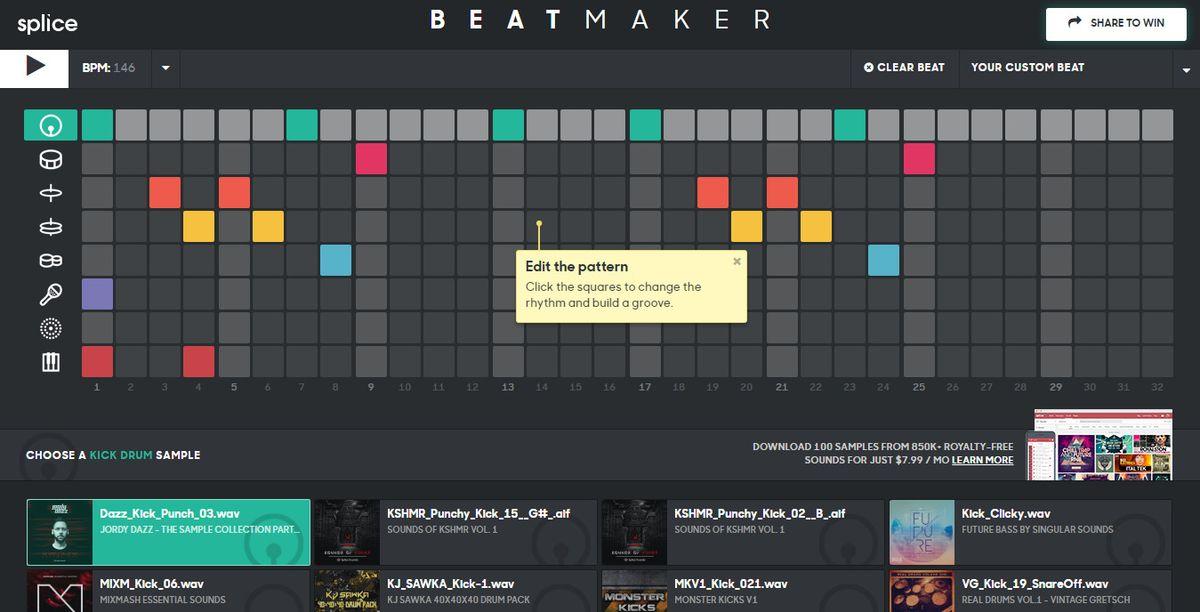Toggle the yellow hi-hat step 4

coord(199,227)
